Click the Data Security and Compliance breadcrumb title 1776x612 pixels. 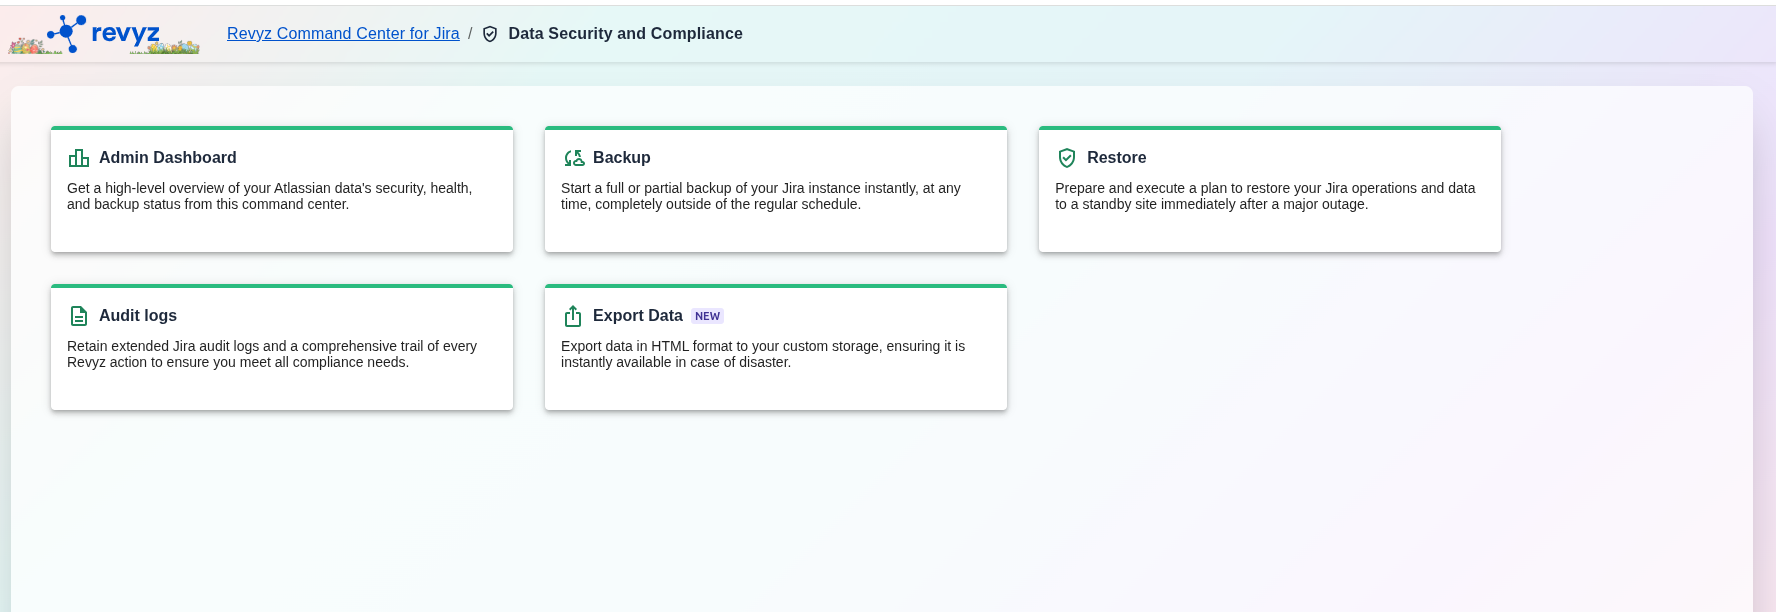(625, 34)
